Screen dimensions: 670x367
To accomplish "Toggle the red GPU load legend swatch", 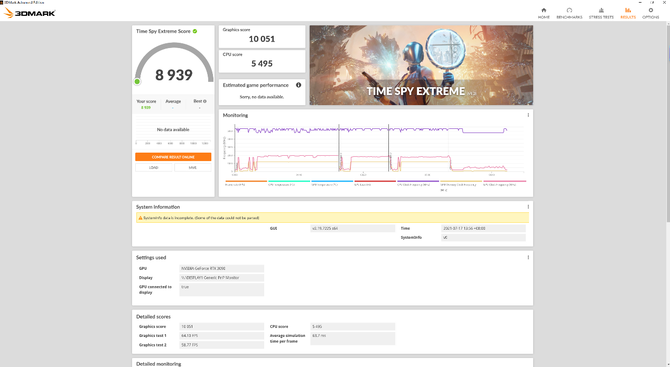I will click(x=375, y=181).
